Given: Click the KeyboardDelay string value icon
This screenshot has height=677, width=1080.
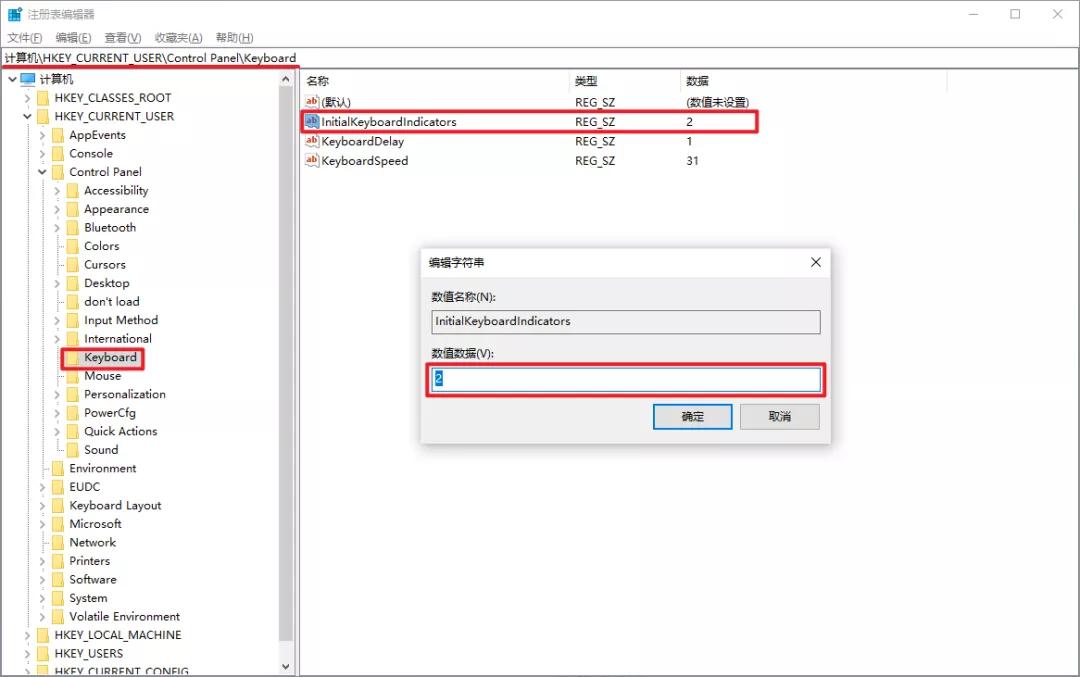Looking at the screenshot, I should click(x=312, y=140).
